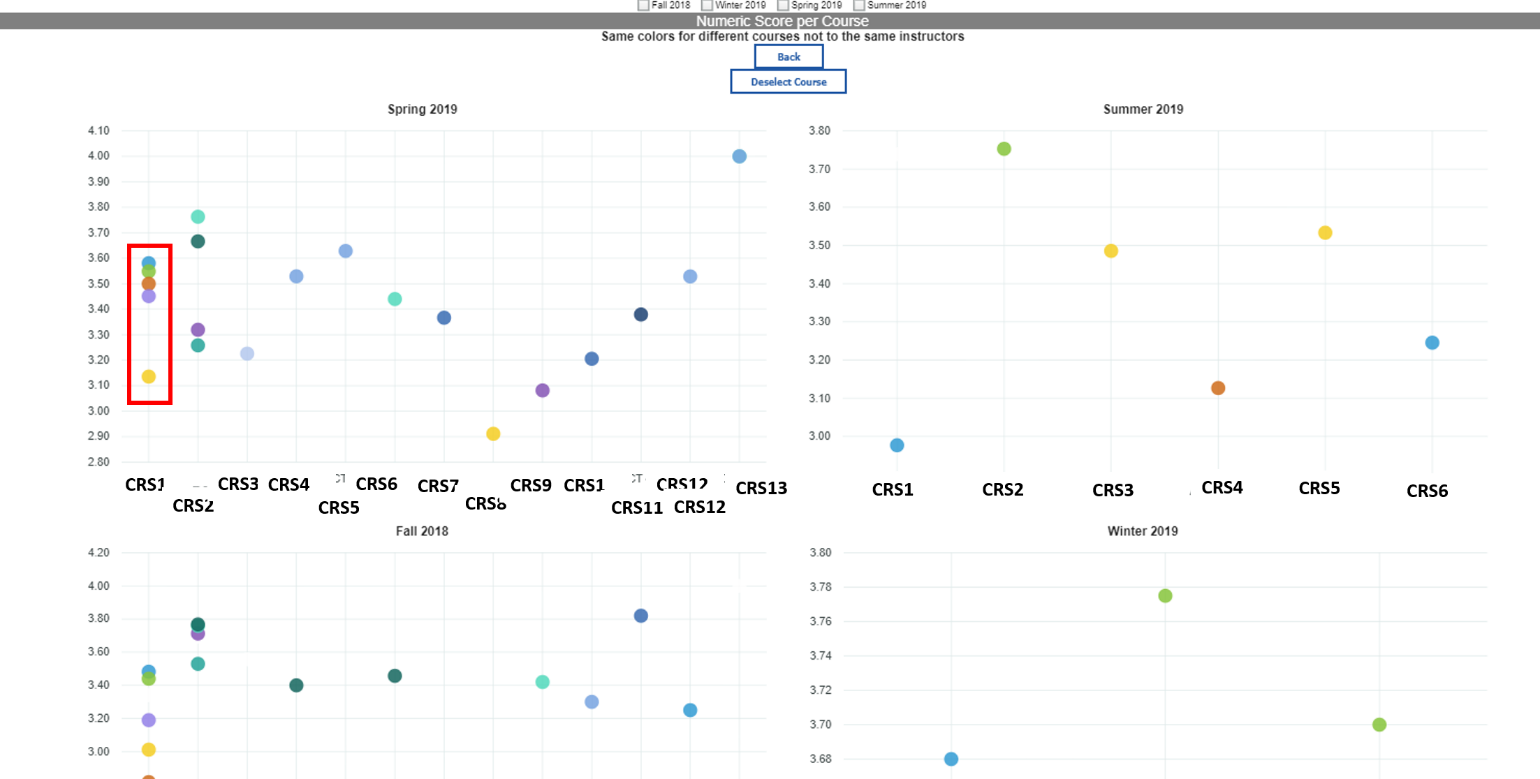This screenshot has width=1540, height=779.
Task: Select Fall 2018 blue point near 3.80
Action: click(641, 616)
